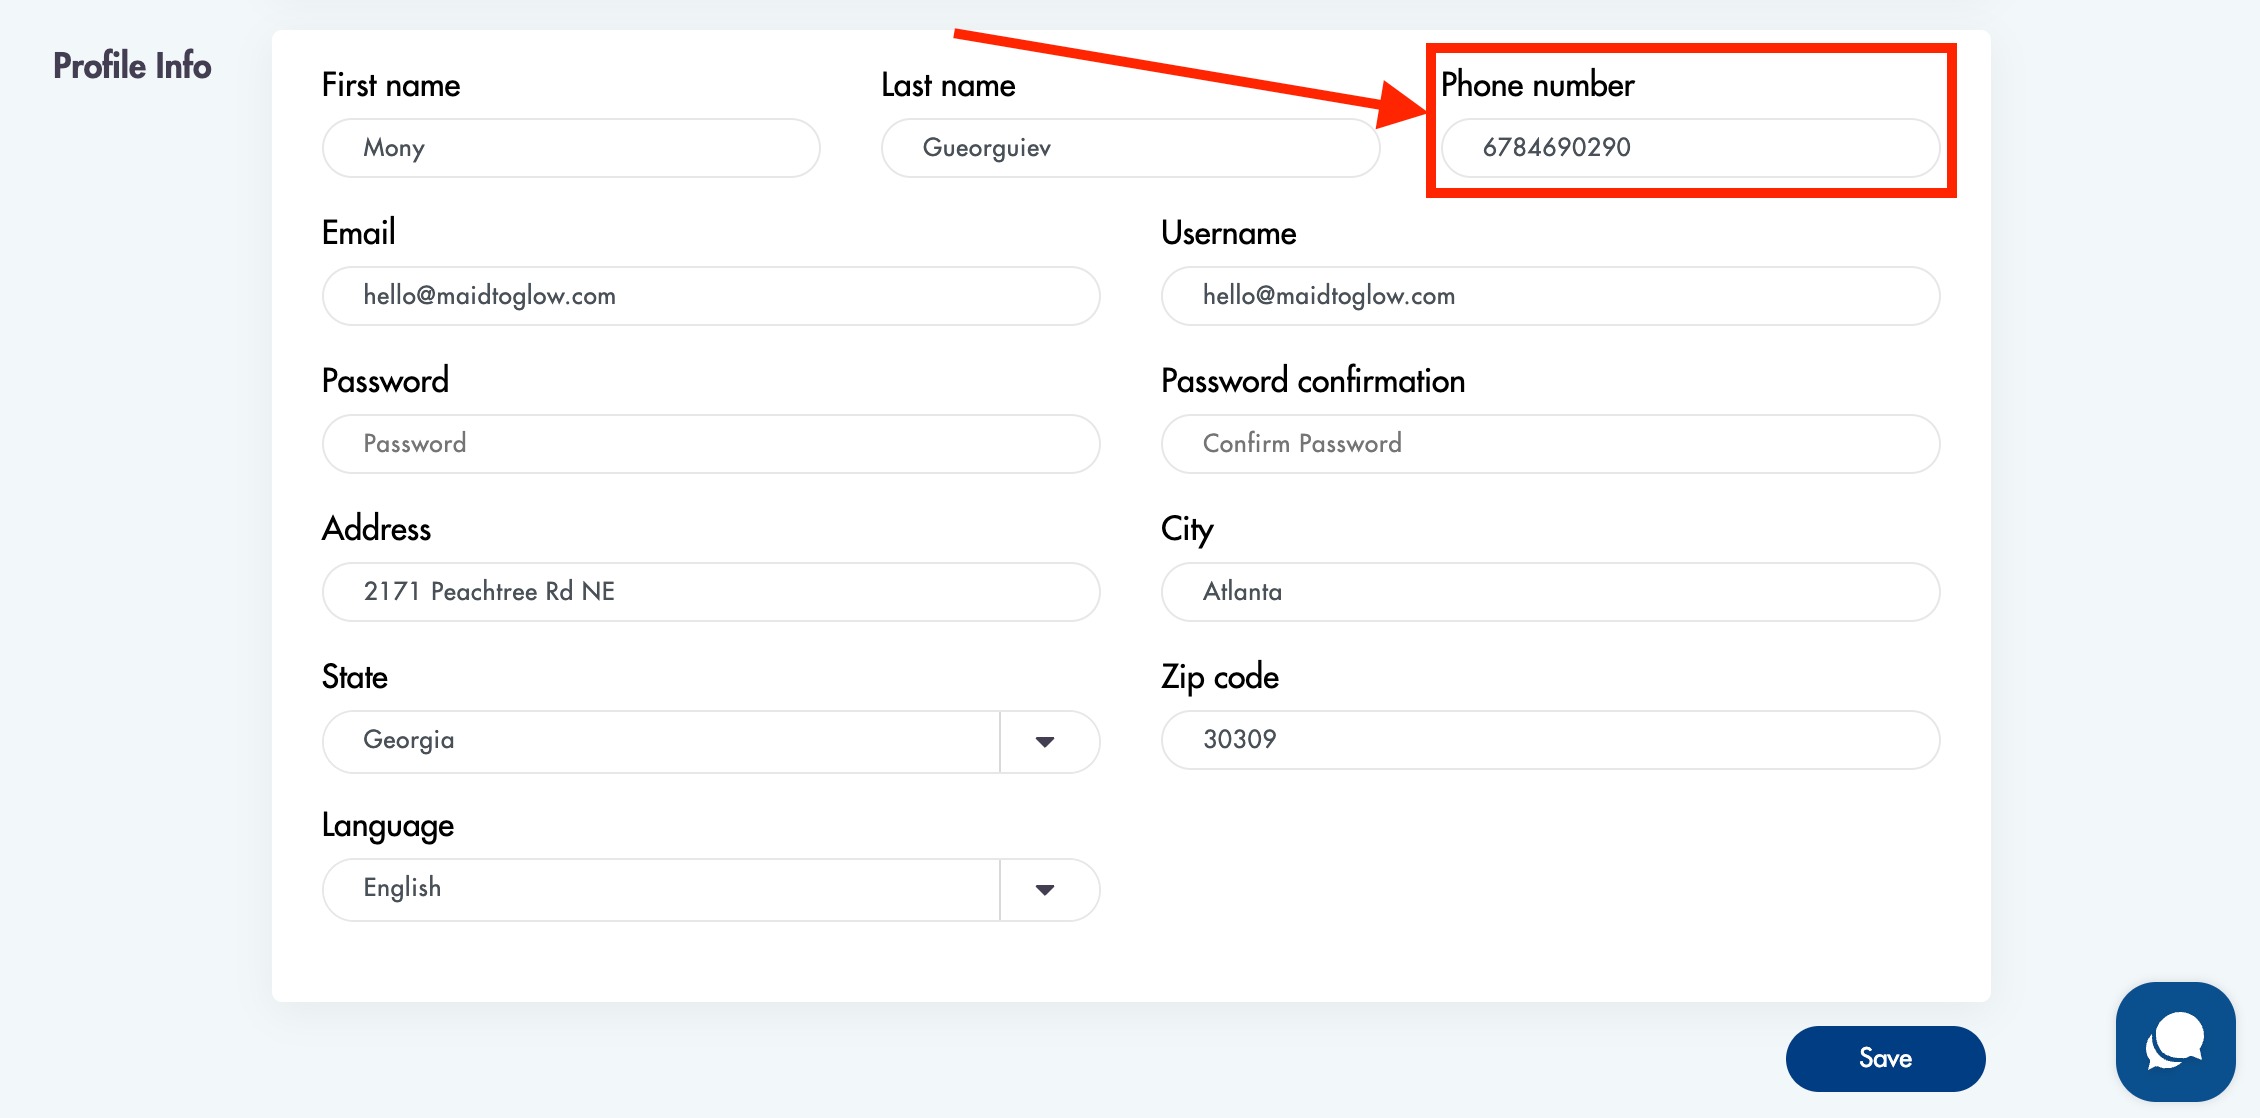This screenshot has width=2260, height=1118.
Task: Open the Georgia state selector
Action: tap(660, 741)
